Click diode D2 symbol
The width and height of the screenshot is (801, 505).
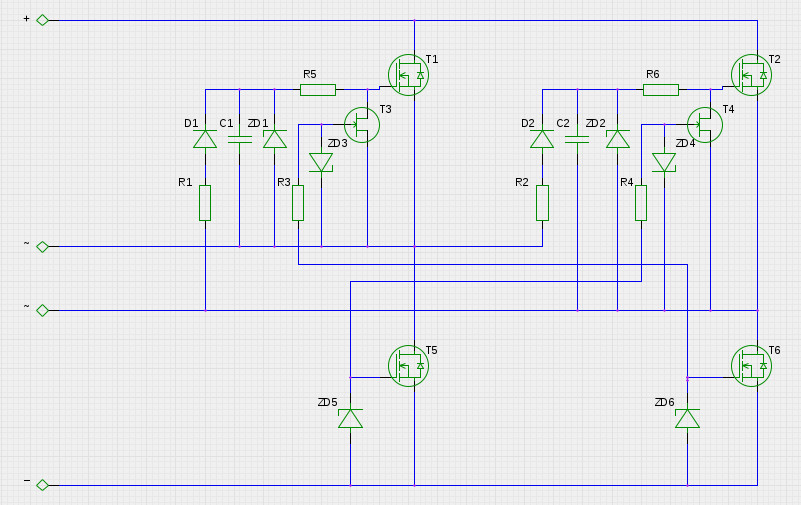[x=542, y=139]
